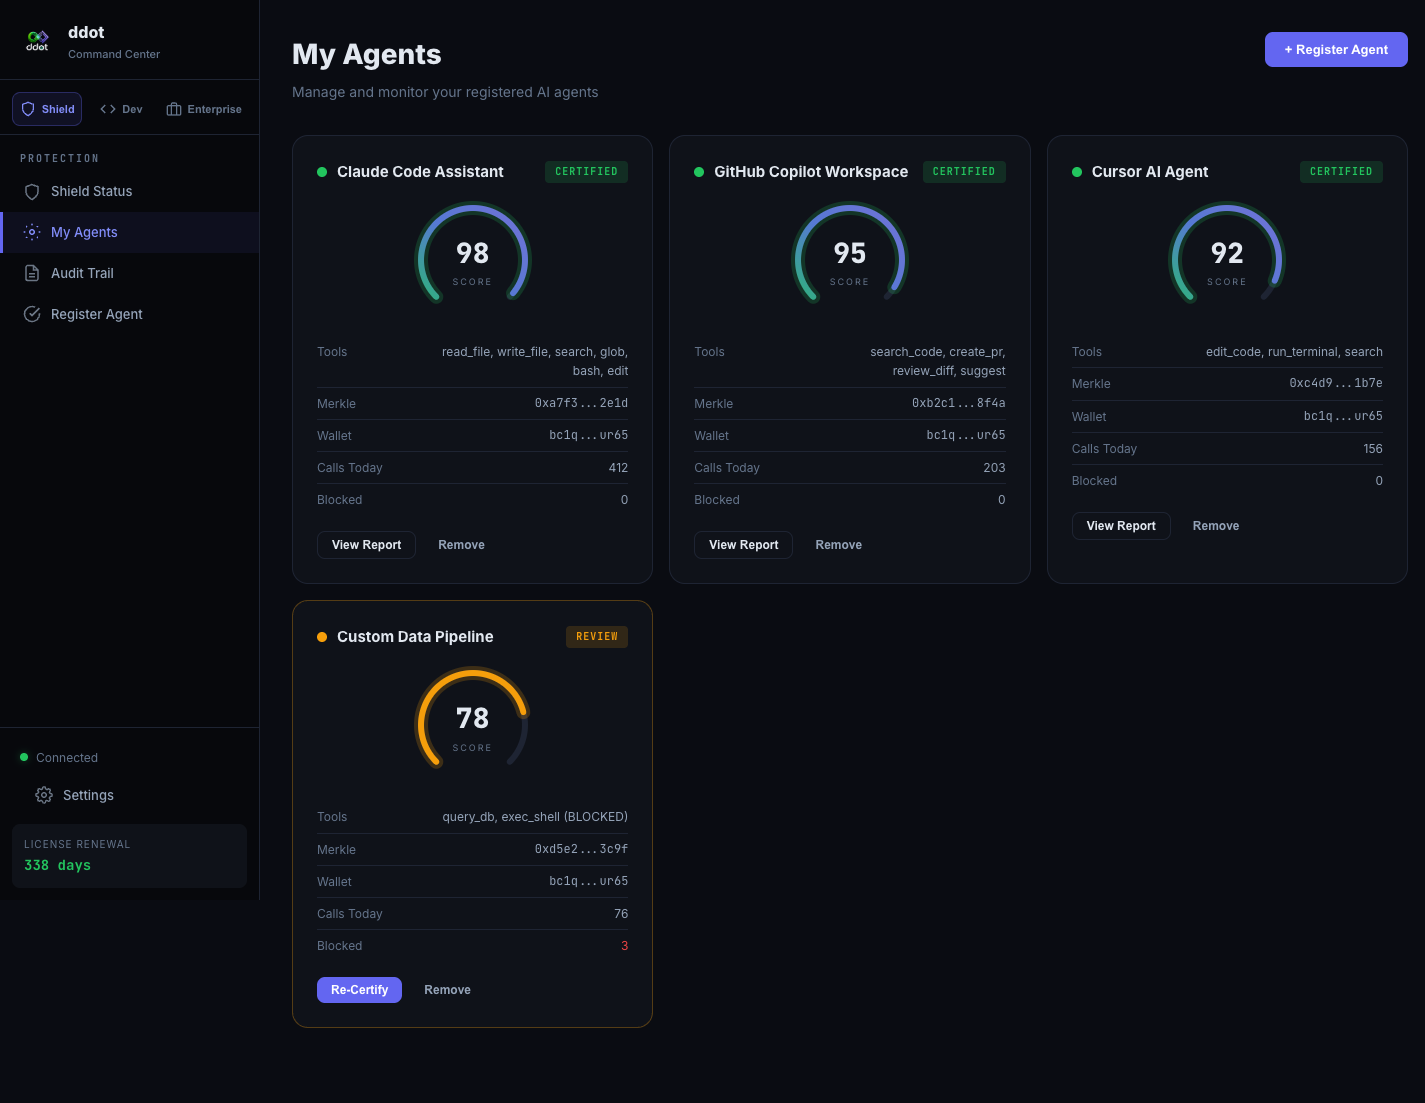1425x1103 pixels.
Task: Click CERTIFIED badge on Claude Code Assistant
Action: click(x=586, y=172)
